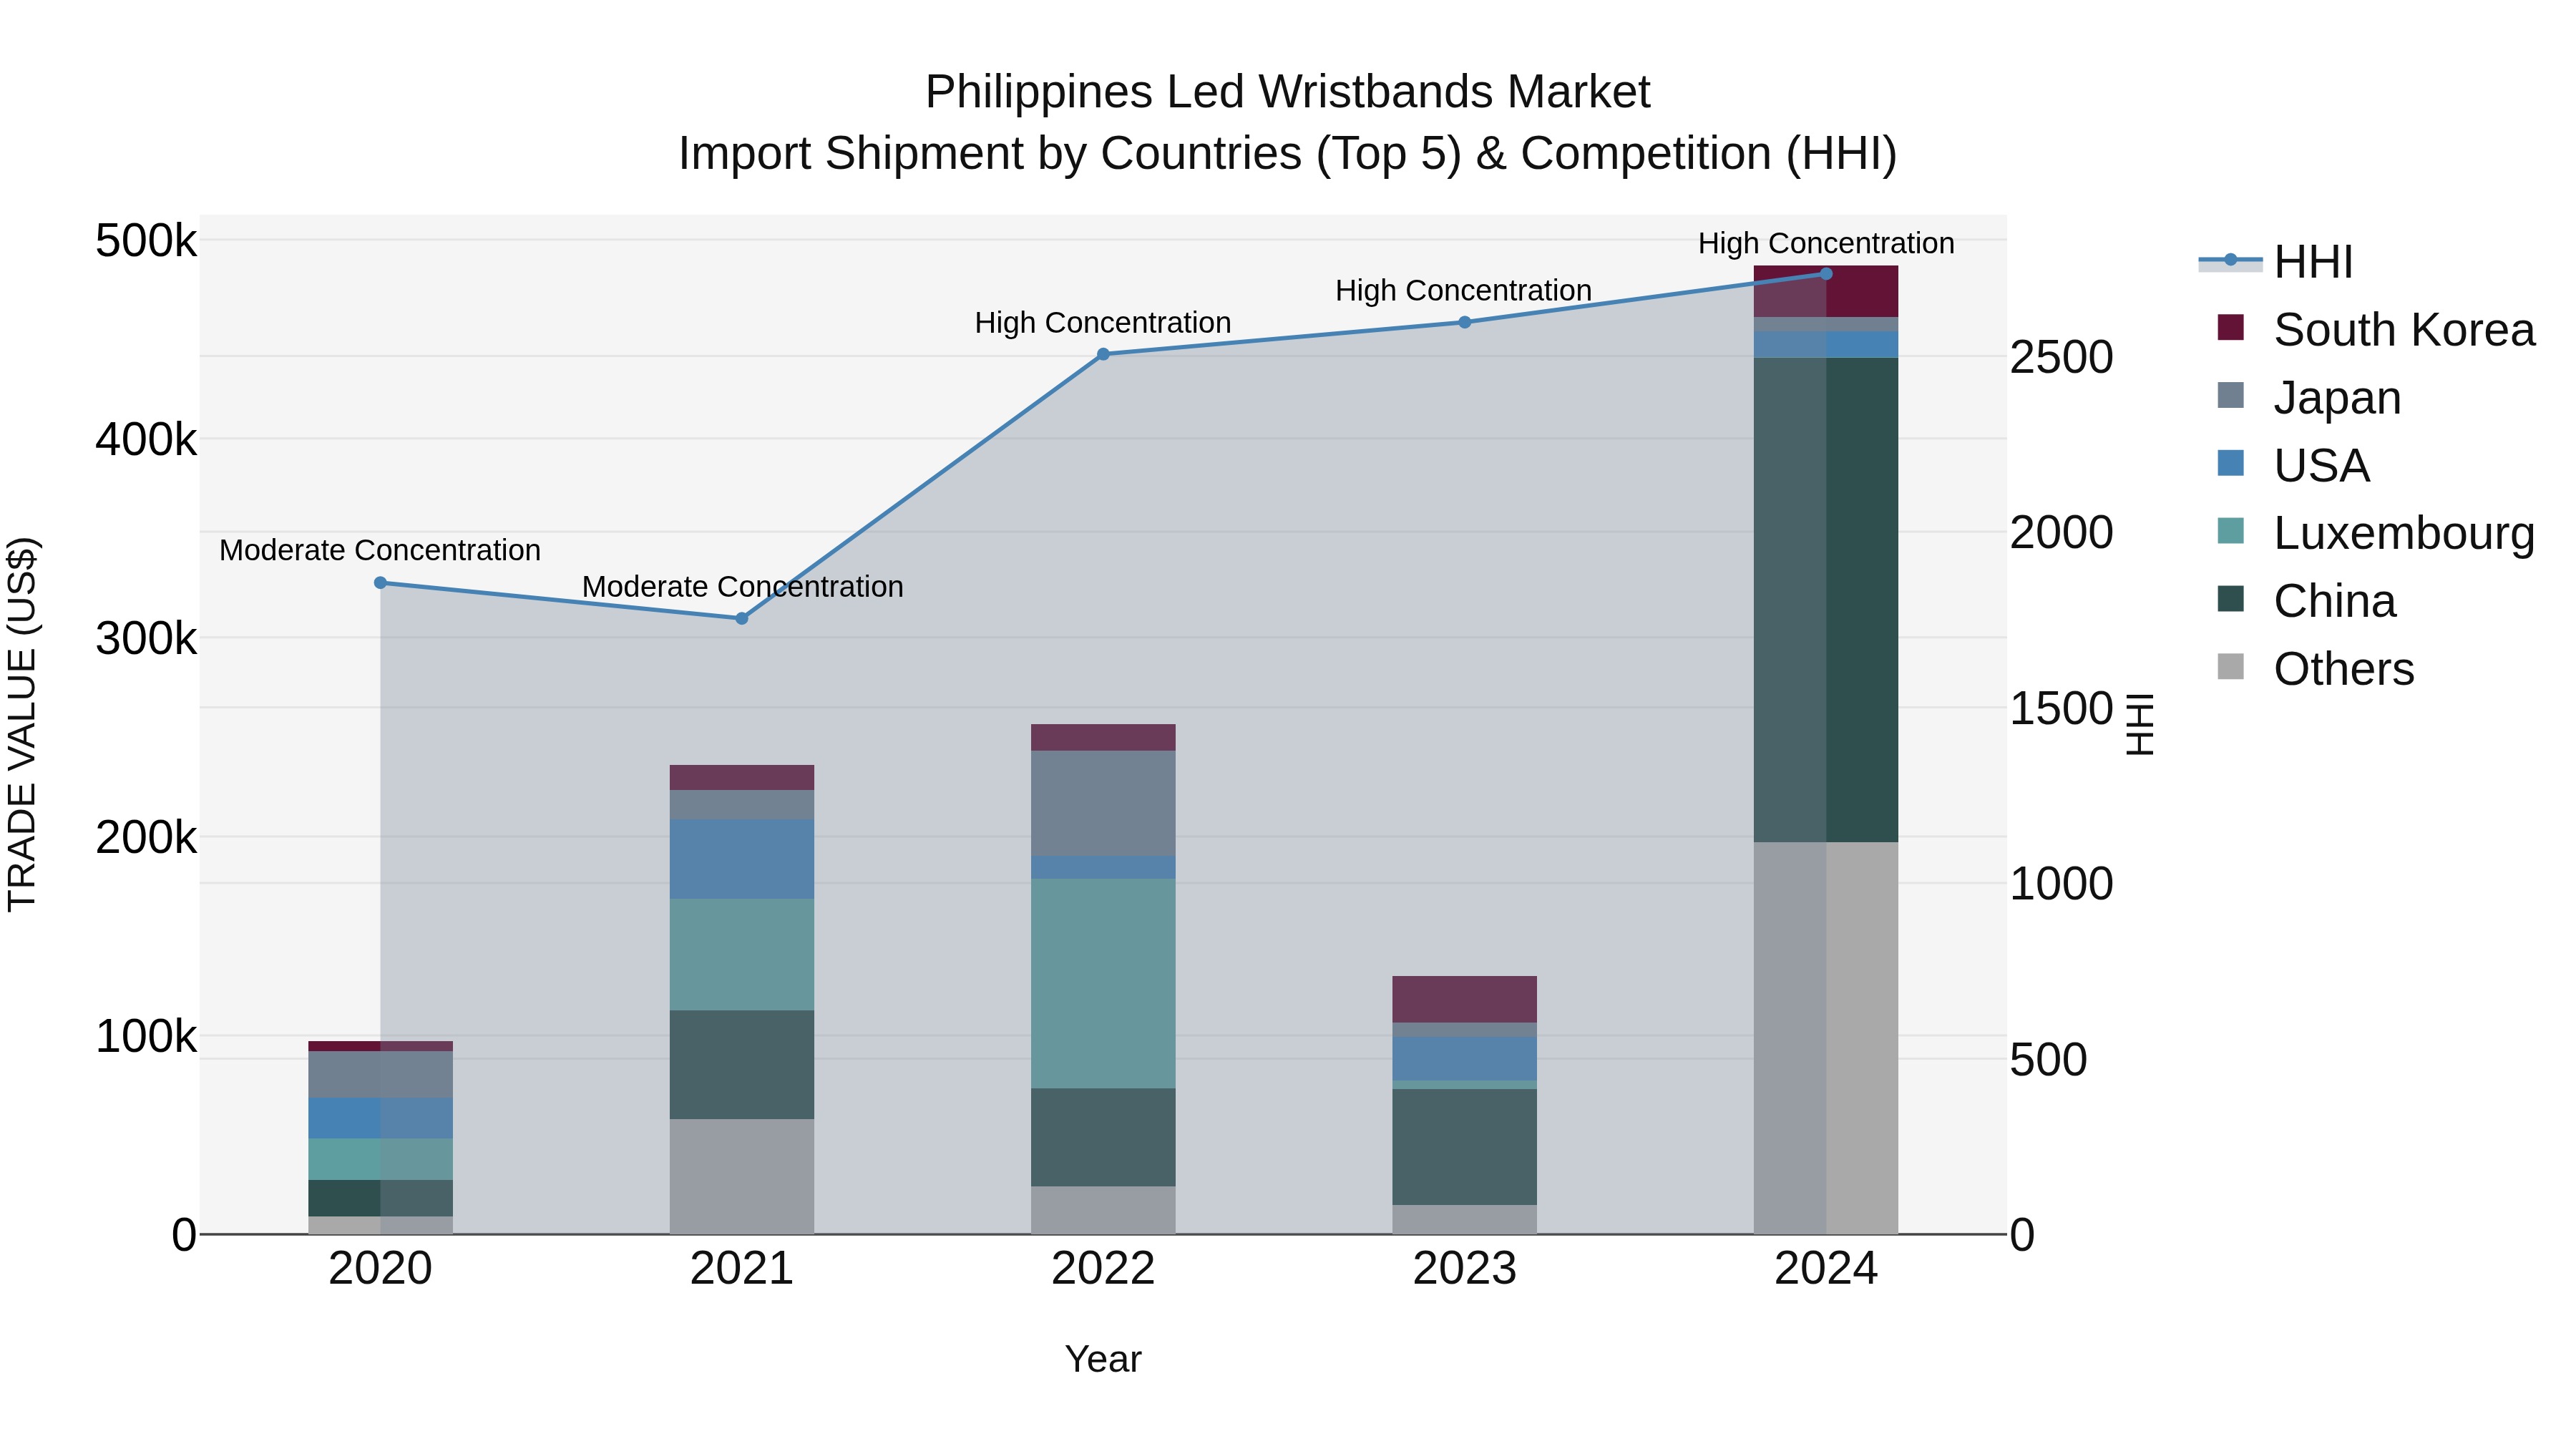
Task: Click the 500k y-axis tick label
Action: (146, 242)
